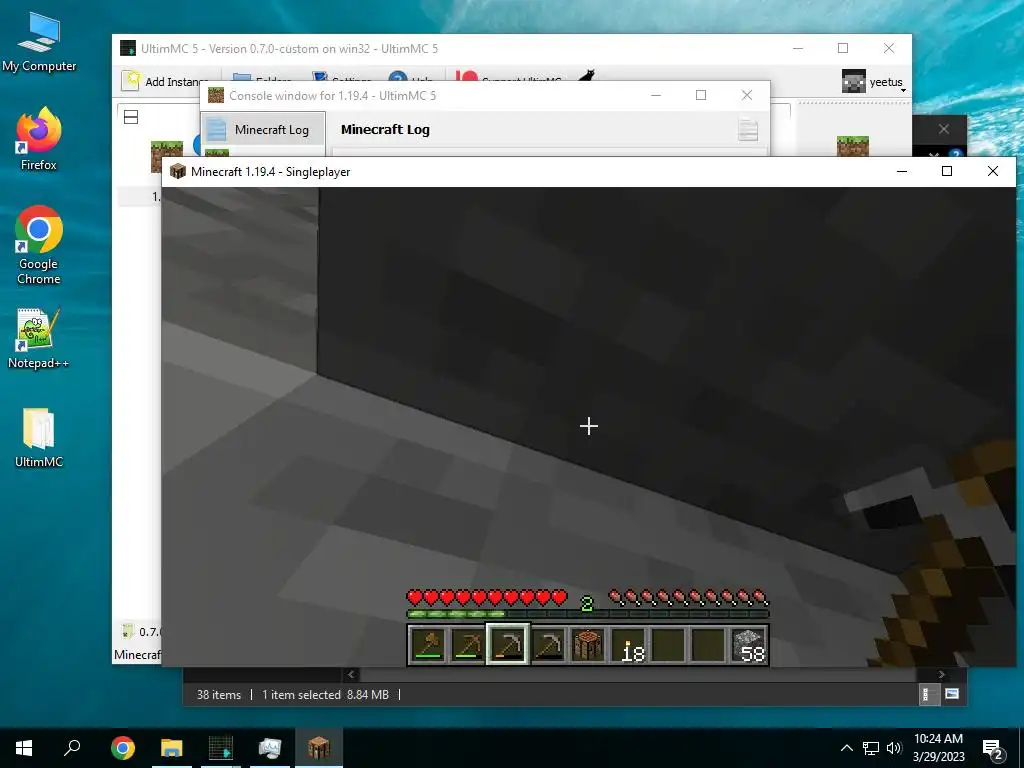Open Chrome from the taskbar
The width and height of the screenshot is (1024, 768).
coord(123,748)
